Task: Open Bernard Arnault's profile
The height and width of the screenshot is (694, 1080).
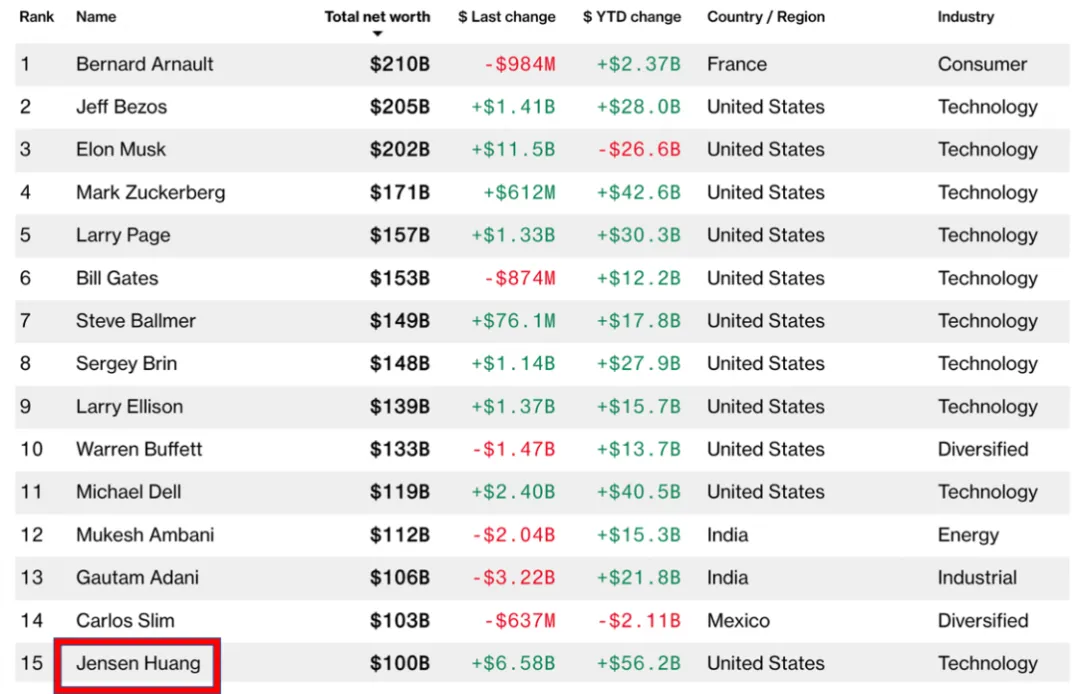Action: click(x=145, y=64)
